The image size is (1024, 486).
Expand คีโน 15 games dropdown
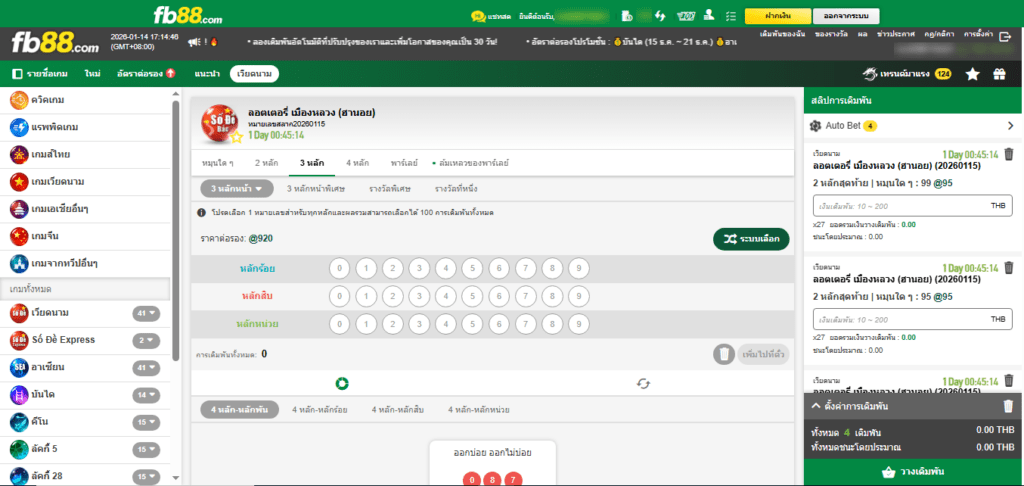146,423
